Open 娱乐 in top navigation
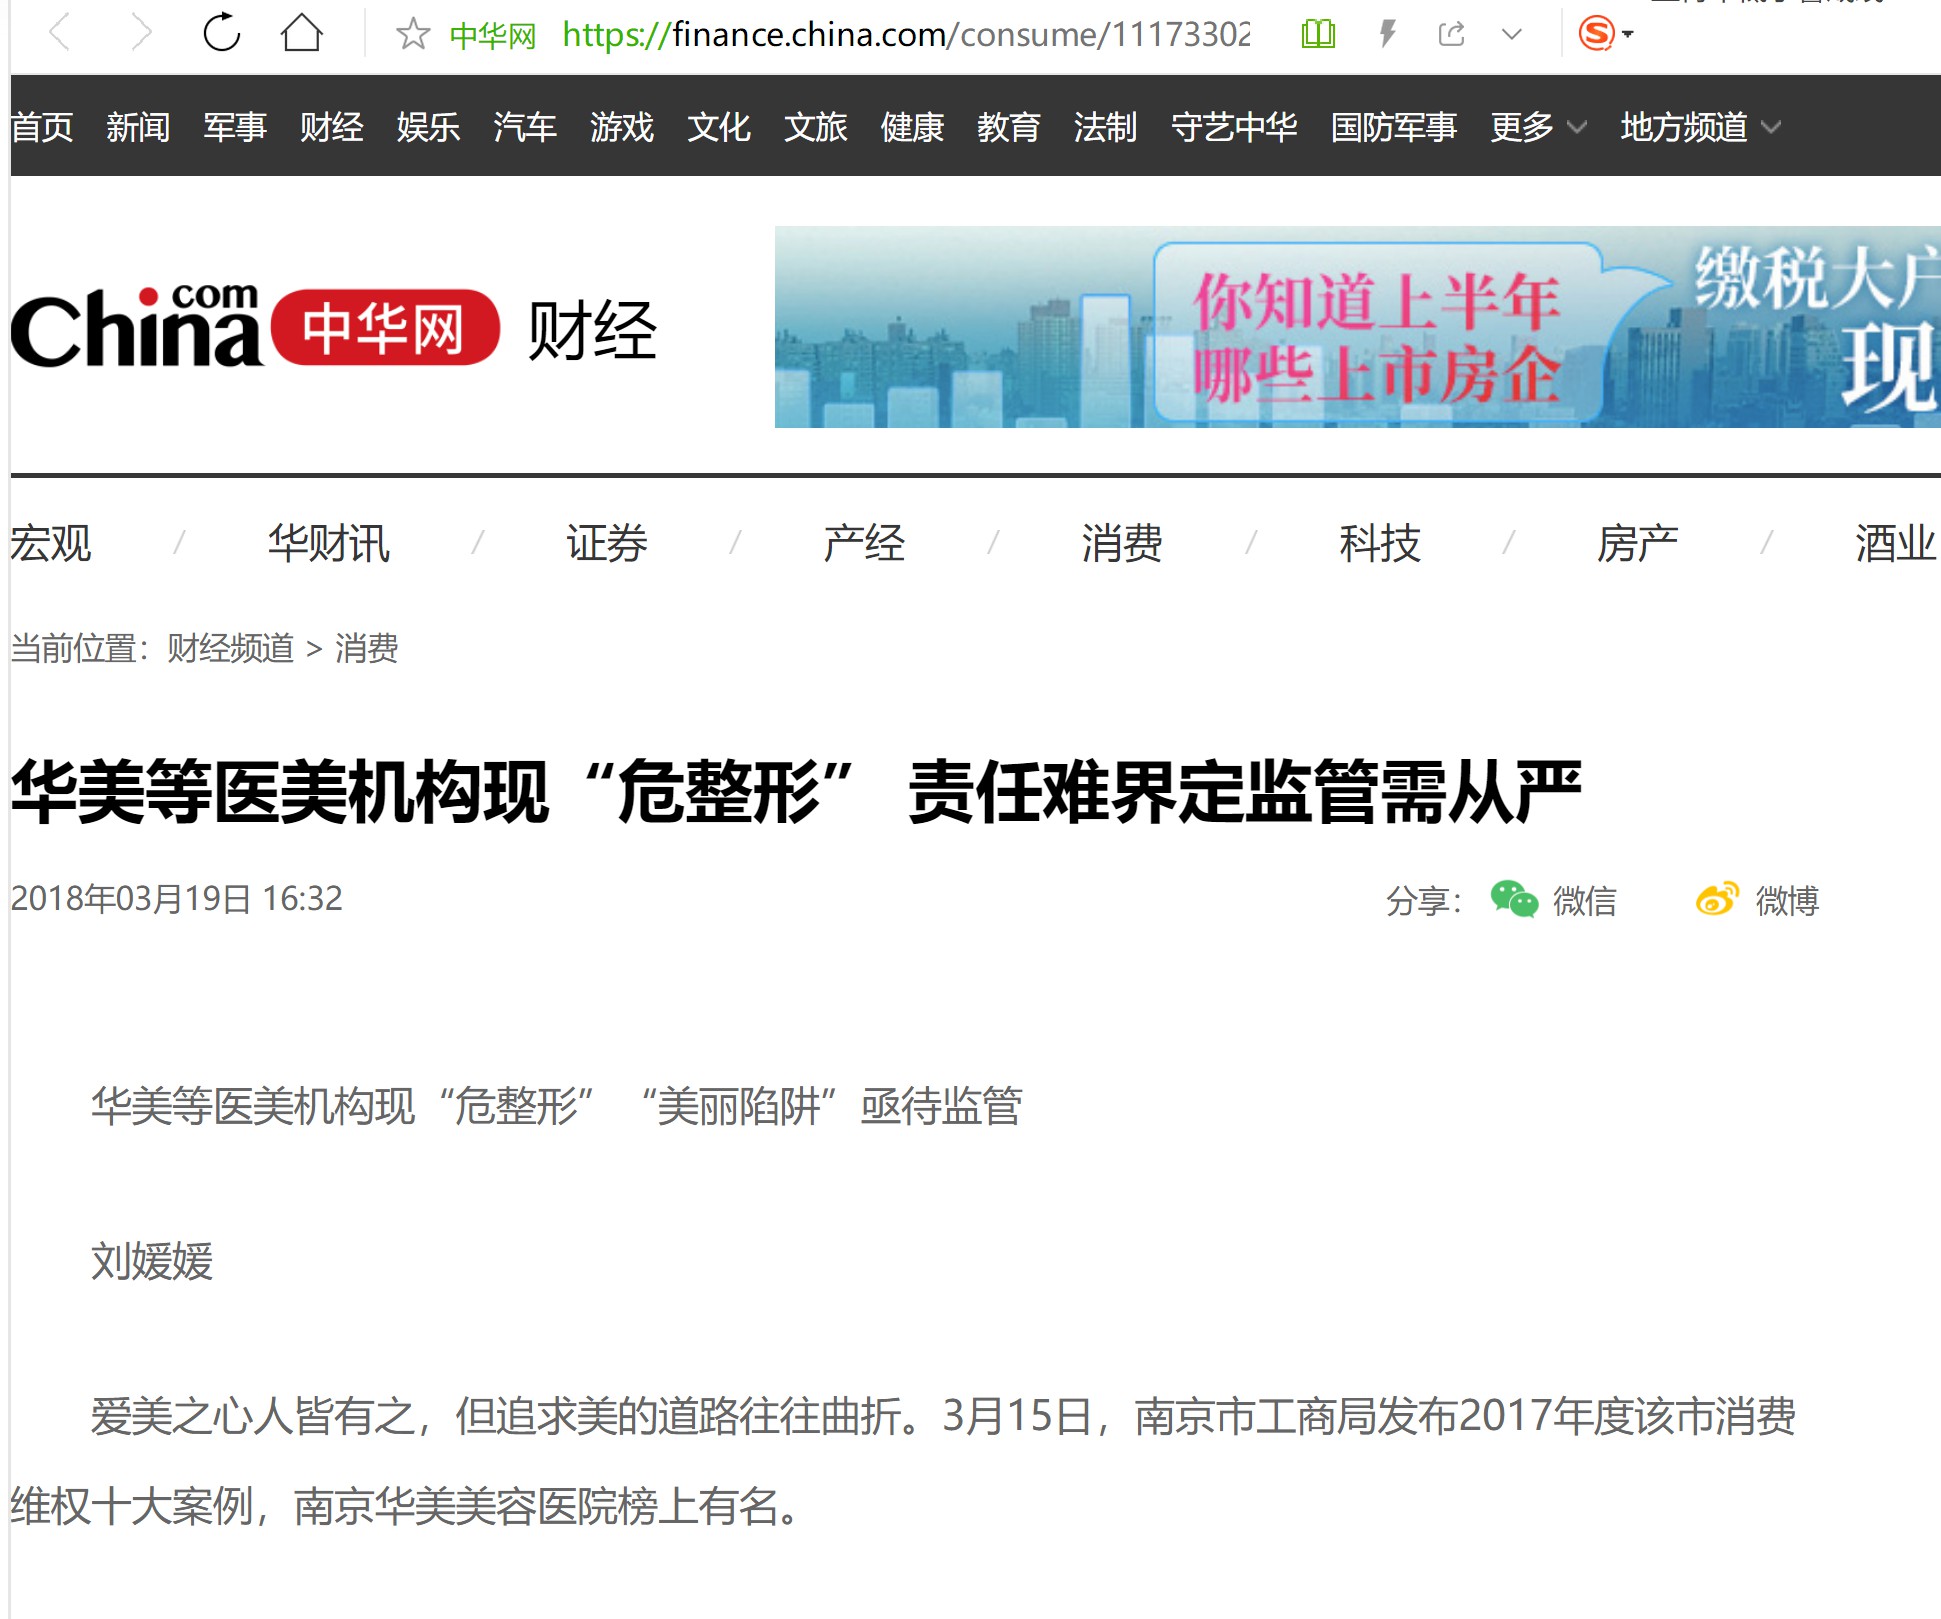 tap(428, 127)
